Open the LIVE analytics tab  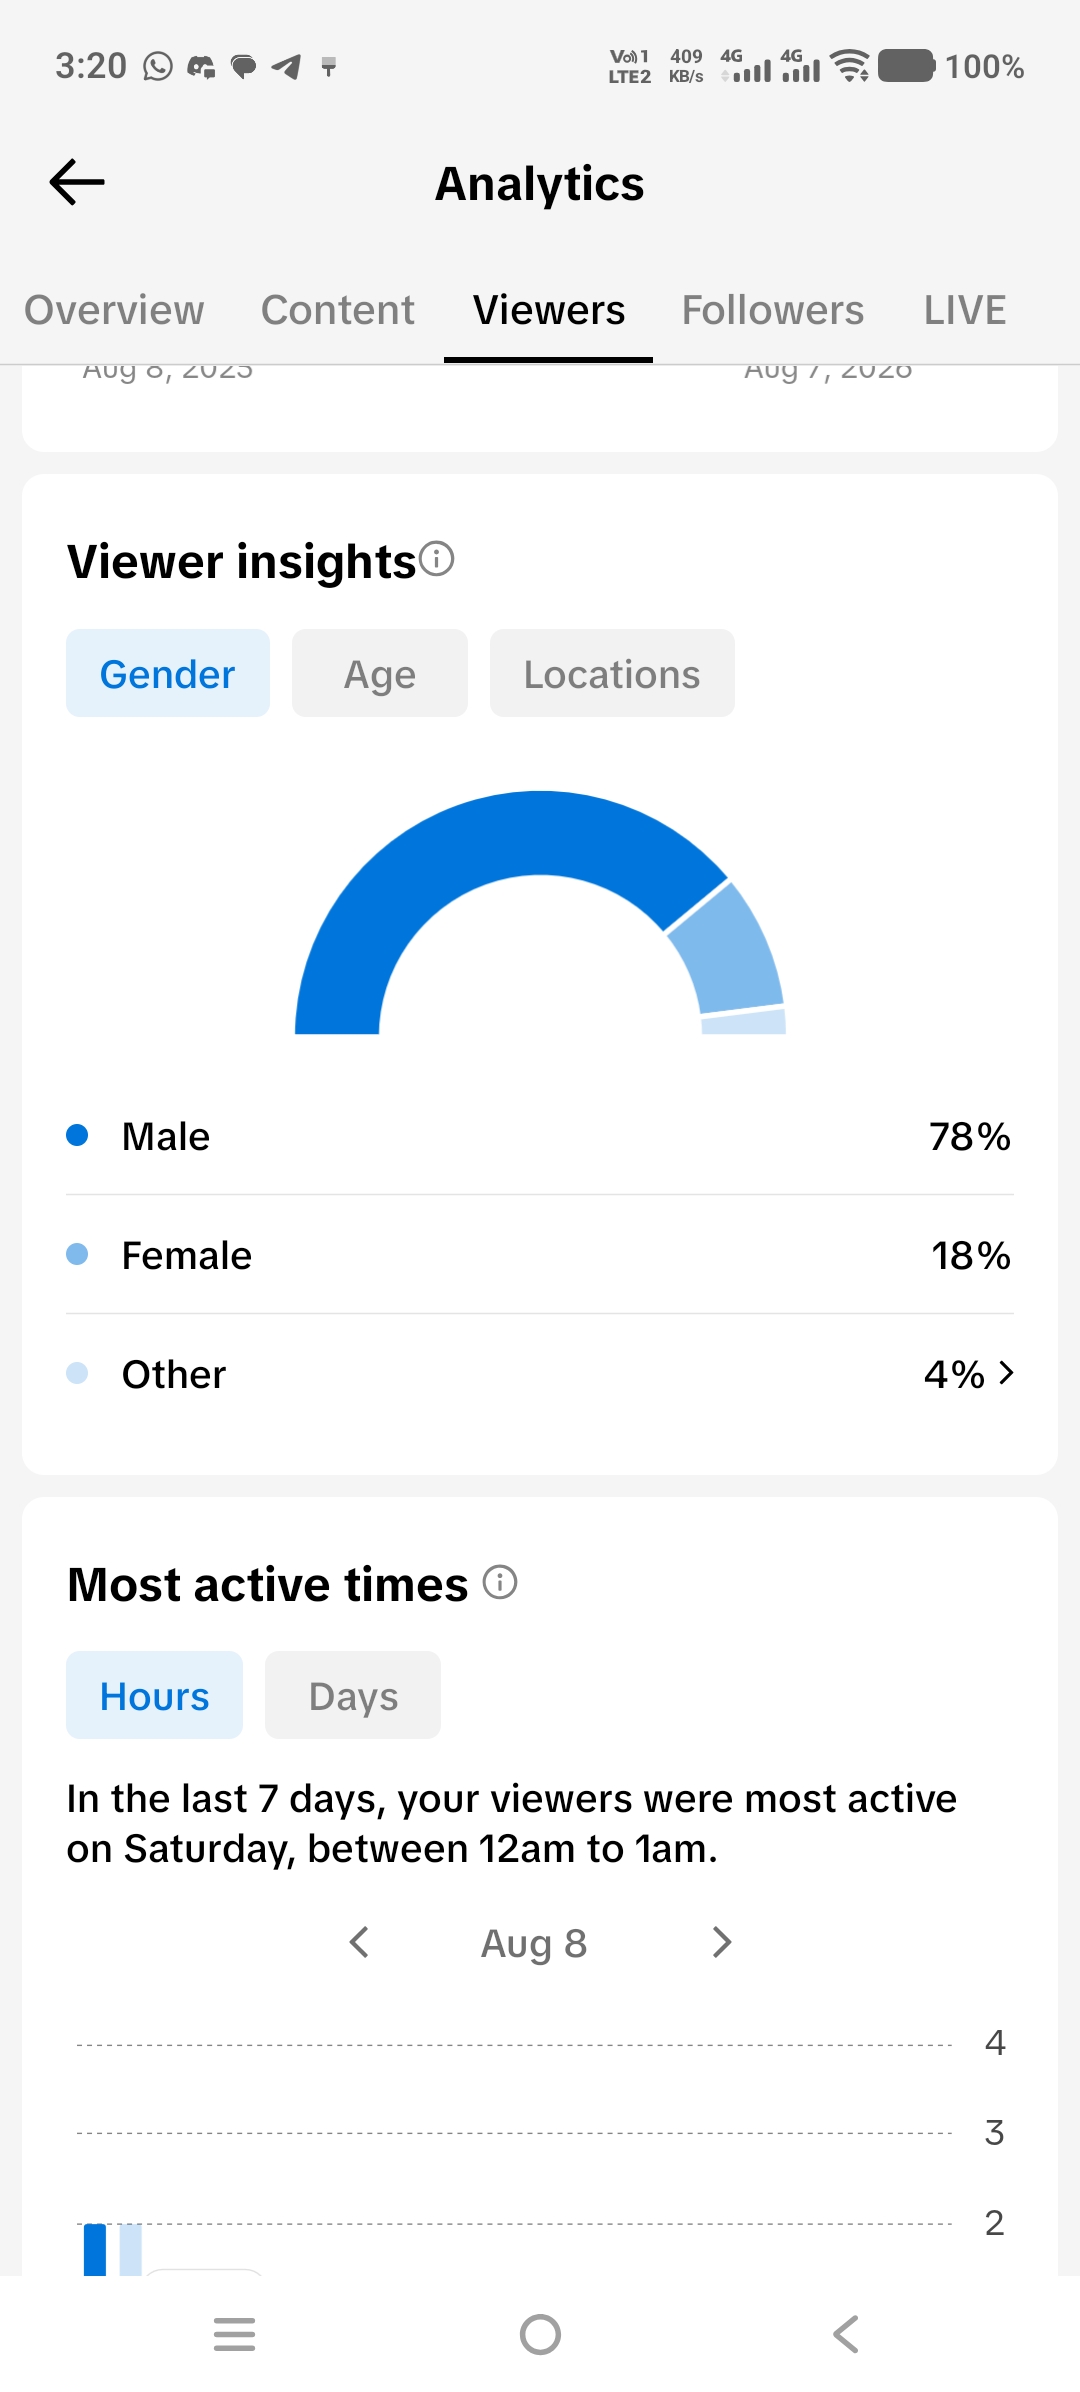point(965,310)
